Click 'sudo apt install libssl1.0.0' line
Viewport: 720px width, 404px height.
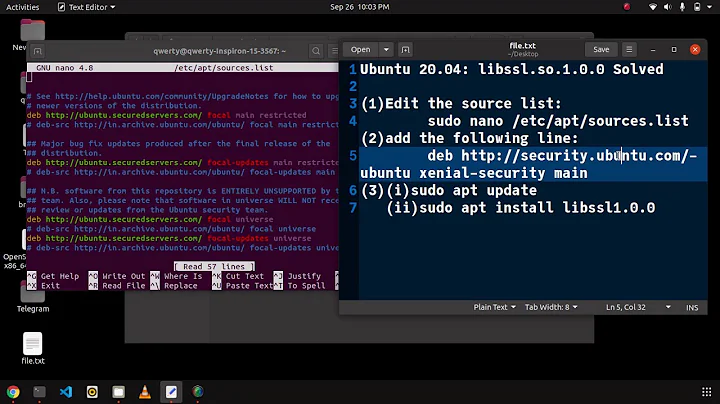[537, 208]
